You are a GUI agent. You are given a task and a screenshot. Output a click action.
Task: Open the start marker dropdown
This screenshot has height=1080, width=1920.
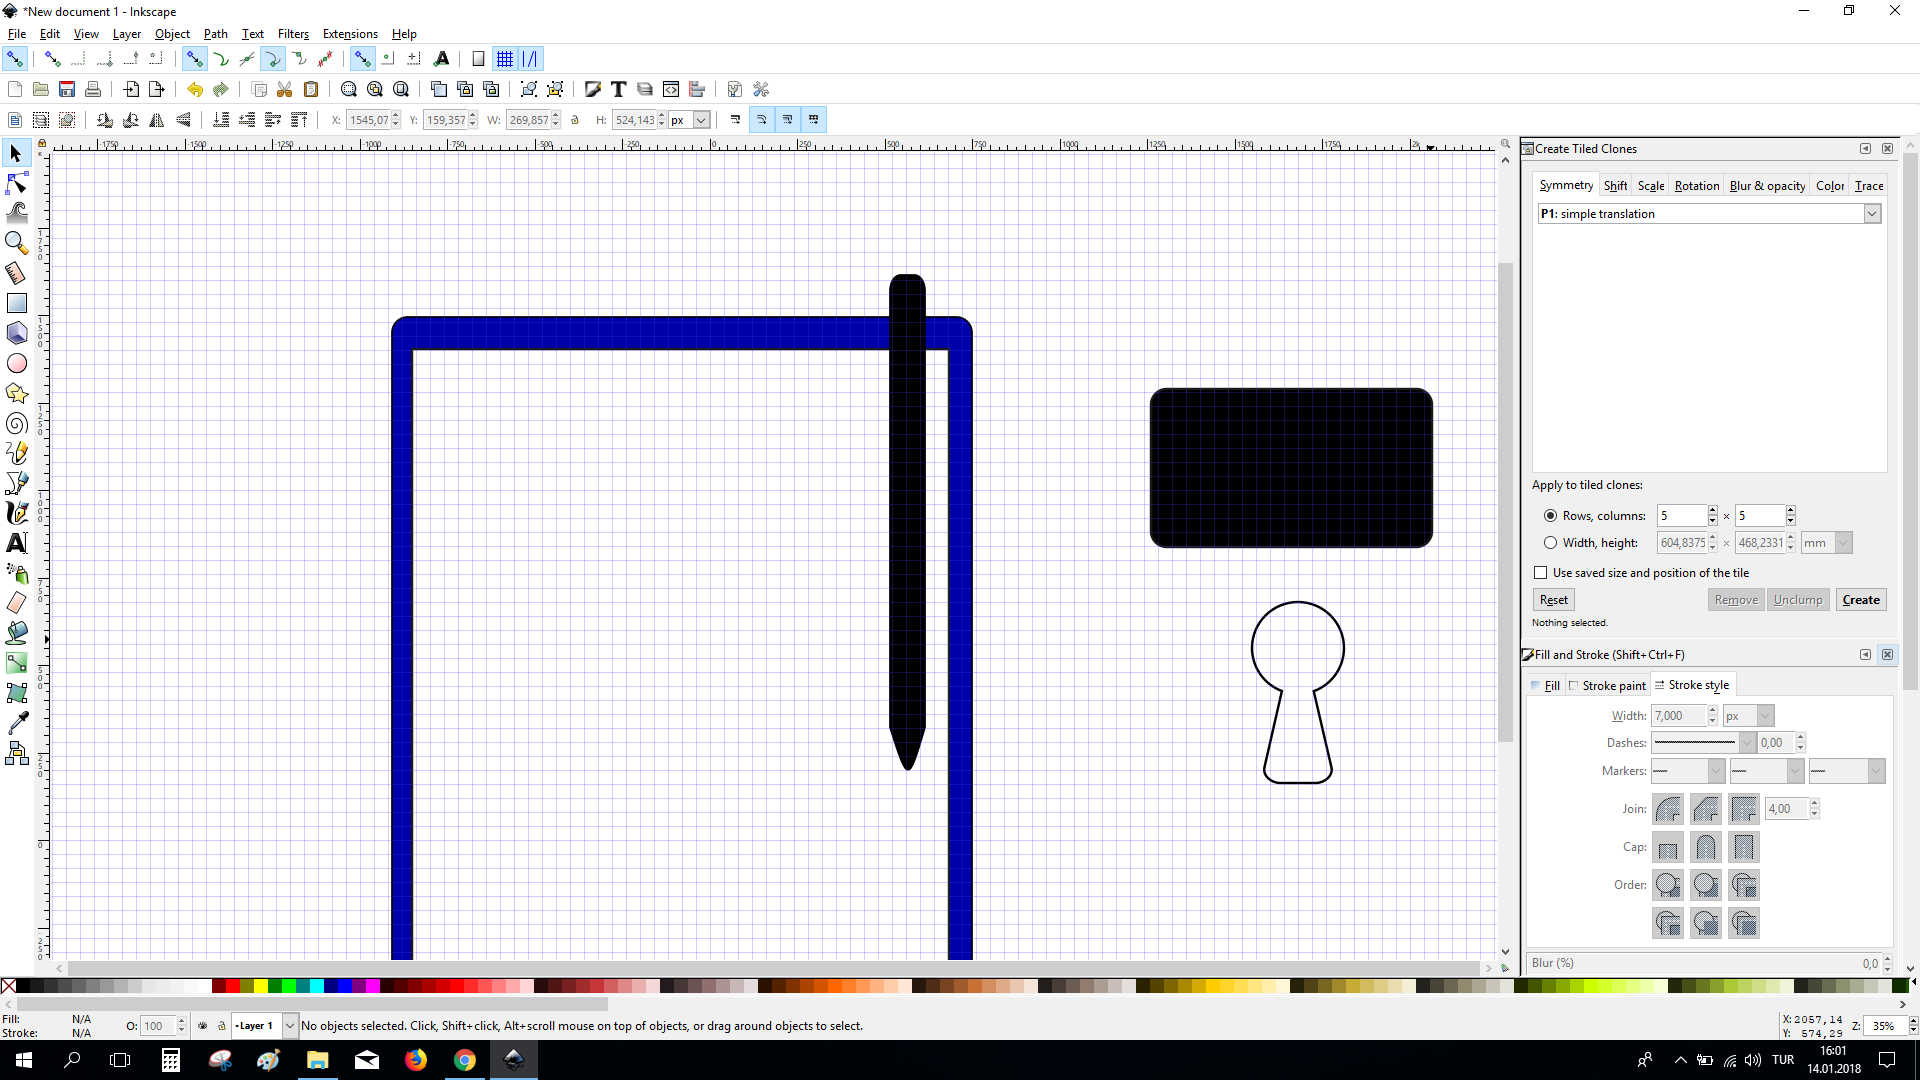coord(1688,771)
